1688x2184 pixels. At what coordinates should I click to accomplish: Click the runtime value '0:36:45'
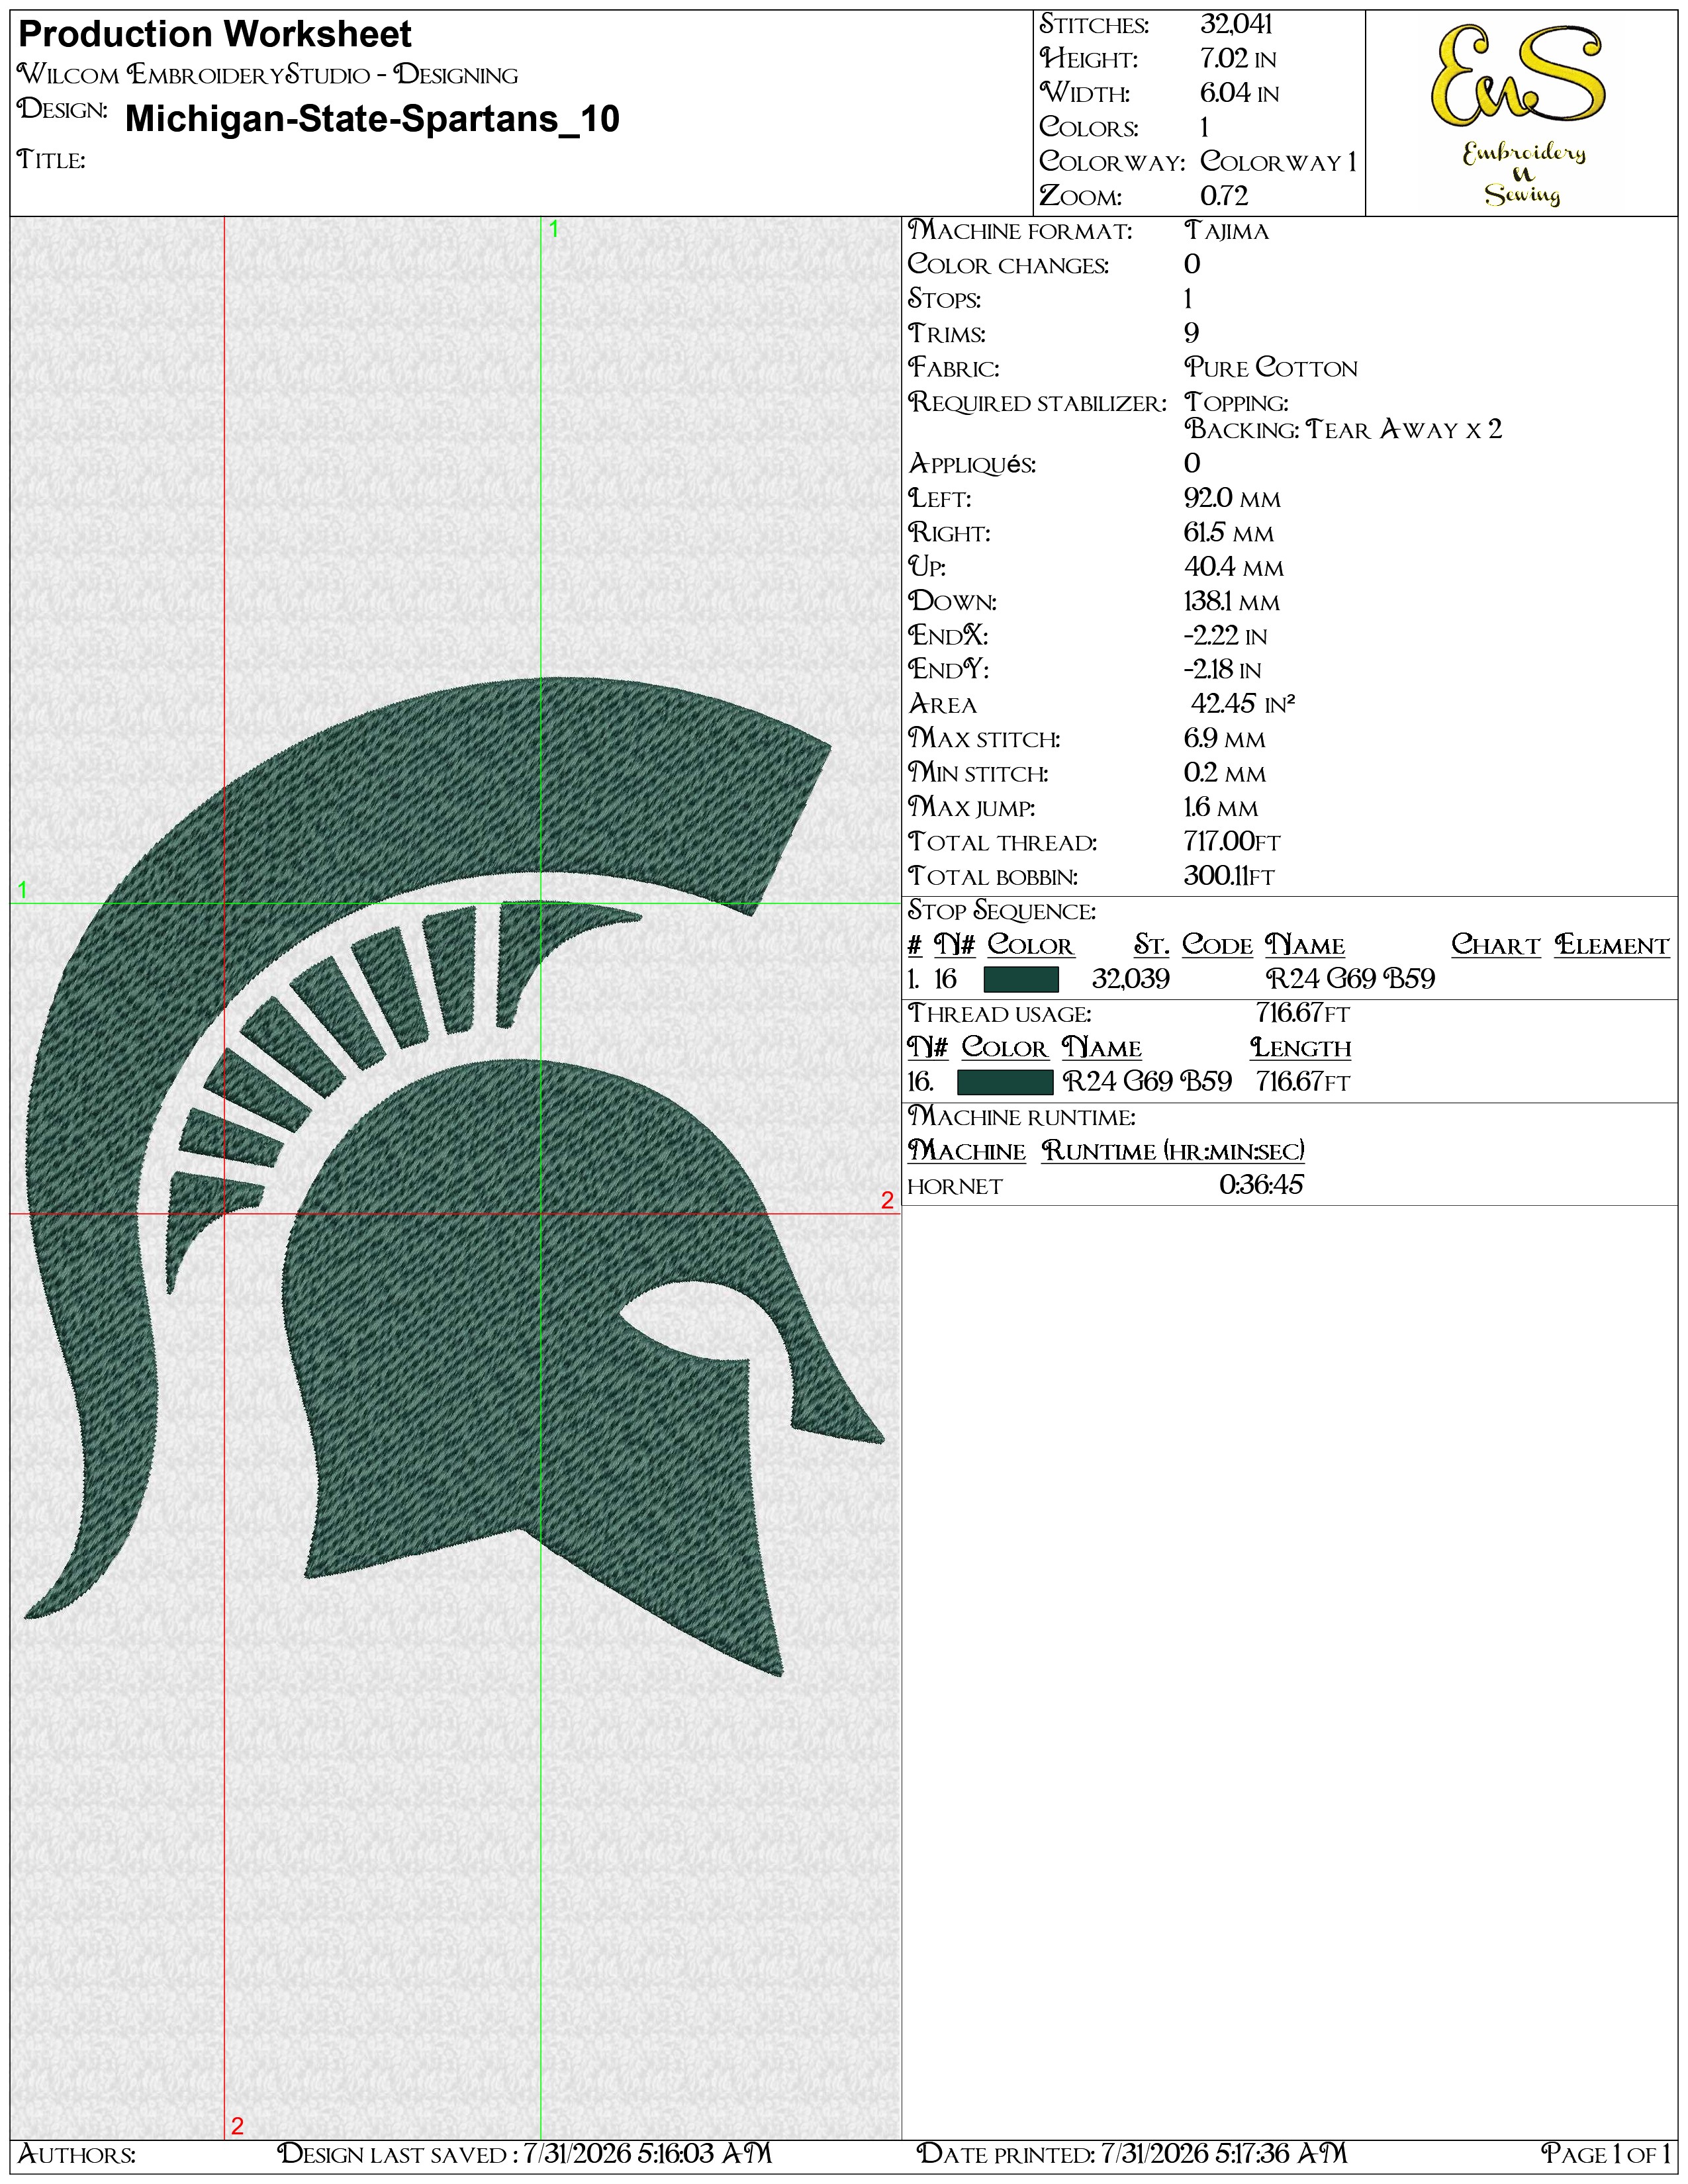point(1261,1185)
